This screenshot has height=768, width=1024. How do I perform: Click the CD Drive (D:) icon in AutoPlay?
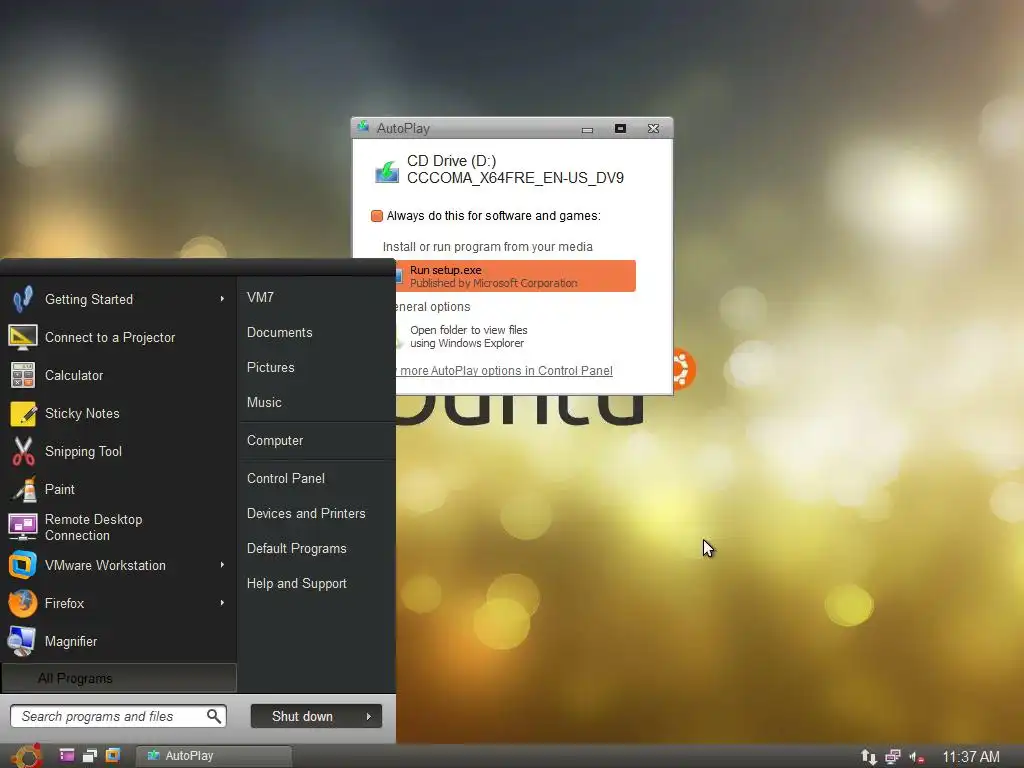pyautogui.click(x=387, y=172)
